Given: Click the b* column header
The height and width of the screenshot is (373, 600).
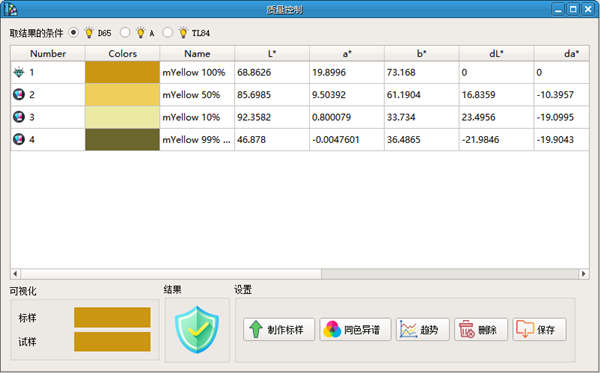Looking at the screenshot, I should [422, 54].
